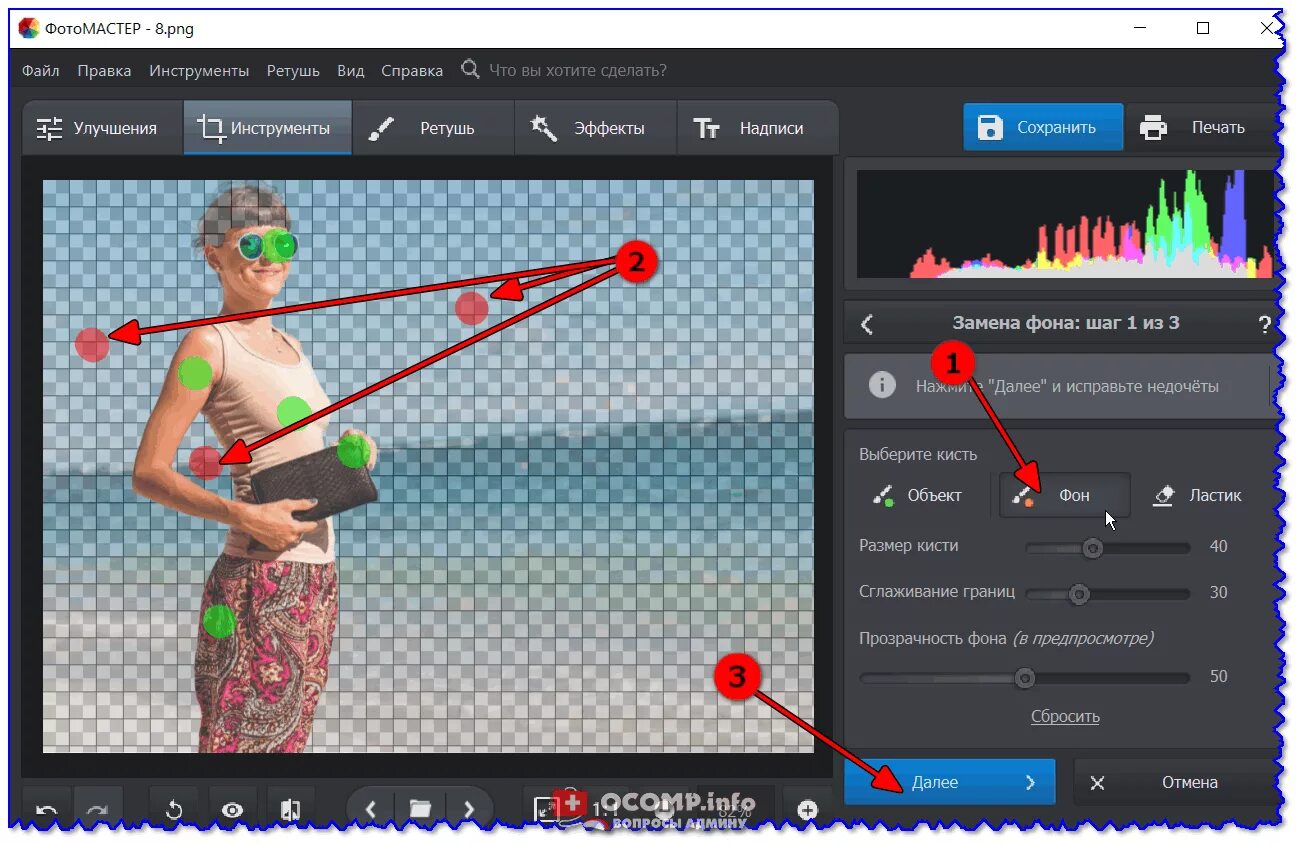
Task: Minimize the ФотоМАСТЕР window
Action: pyautogui.click(x=1139, y=28)
